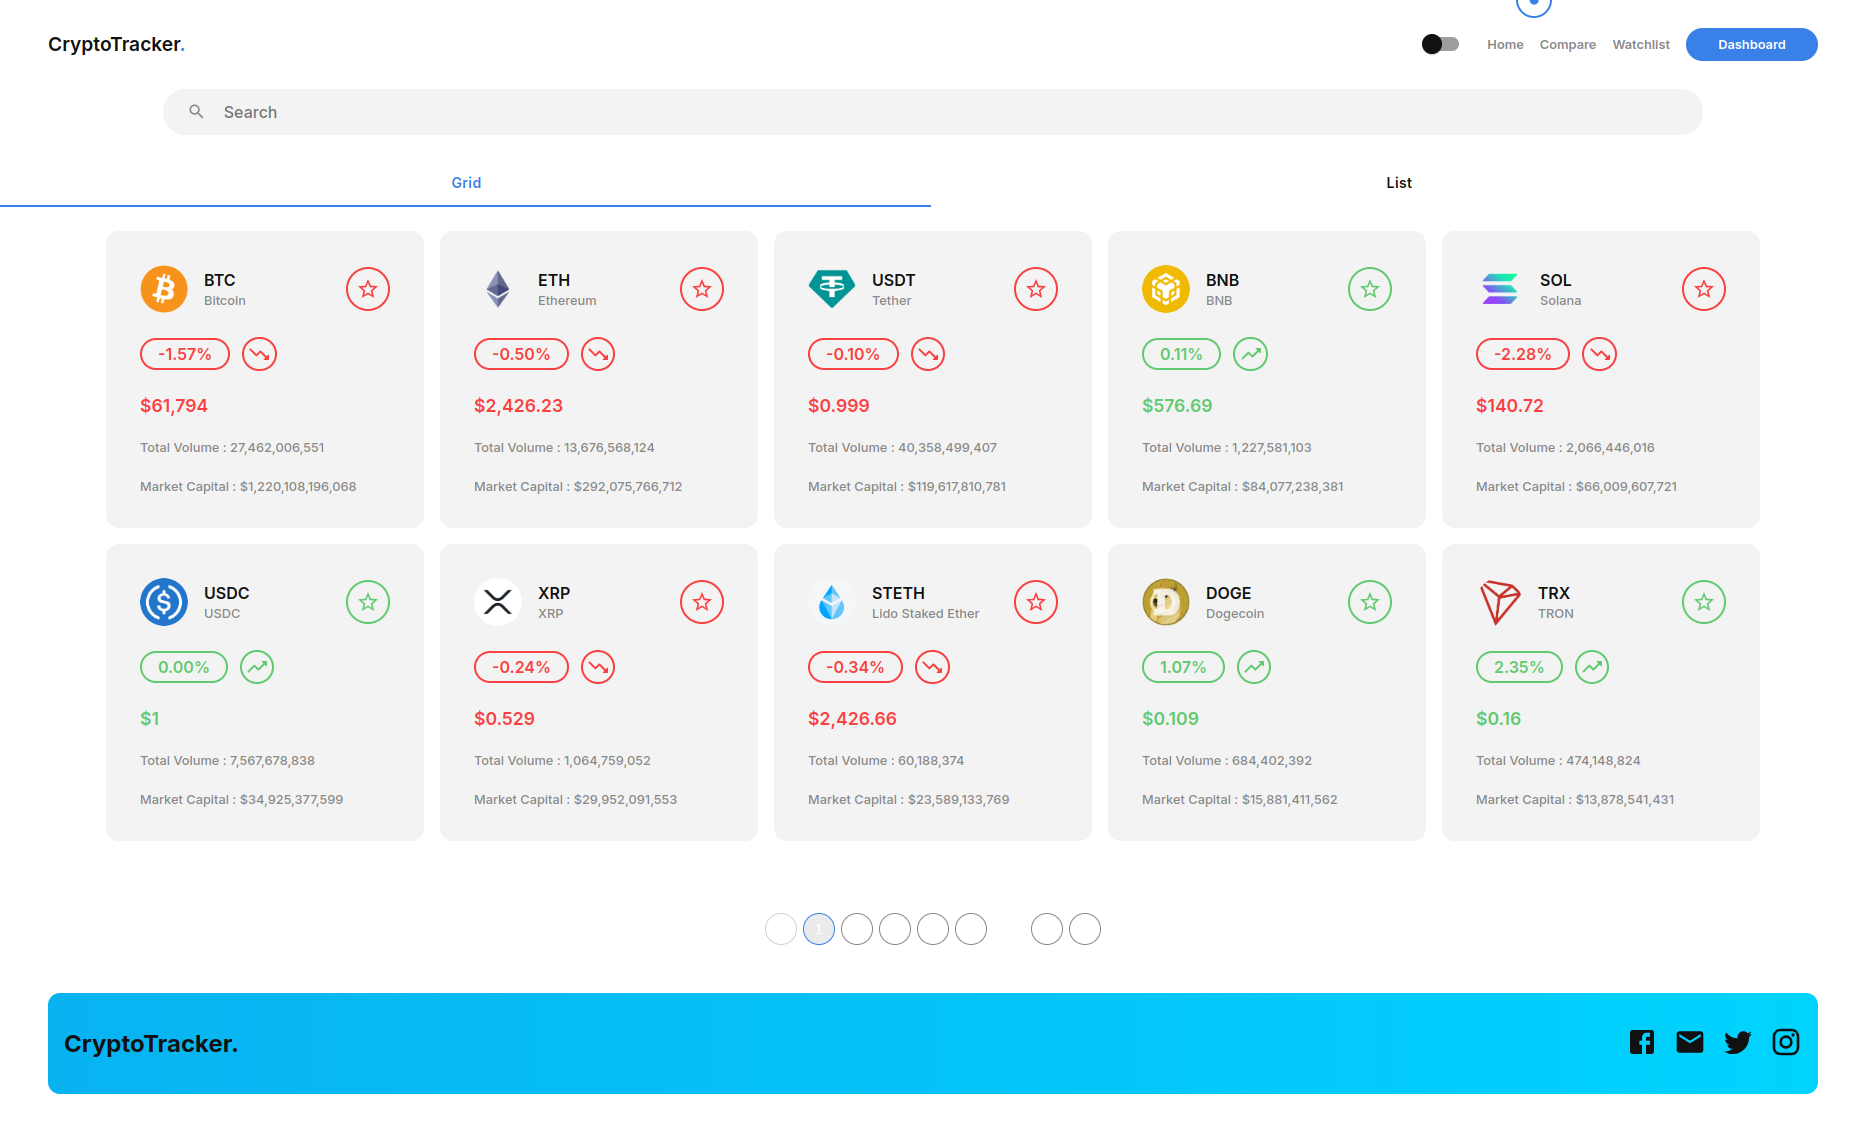Click -1.57% change chip on BTC
The width and height of the screenshot is (1862, 1142).
pyautogui.click(x=185, y=354)
